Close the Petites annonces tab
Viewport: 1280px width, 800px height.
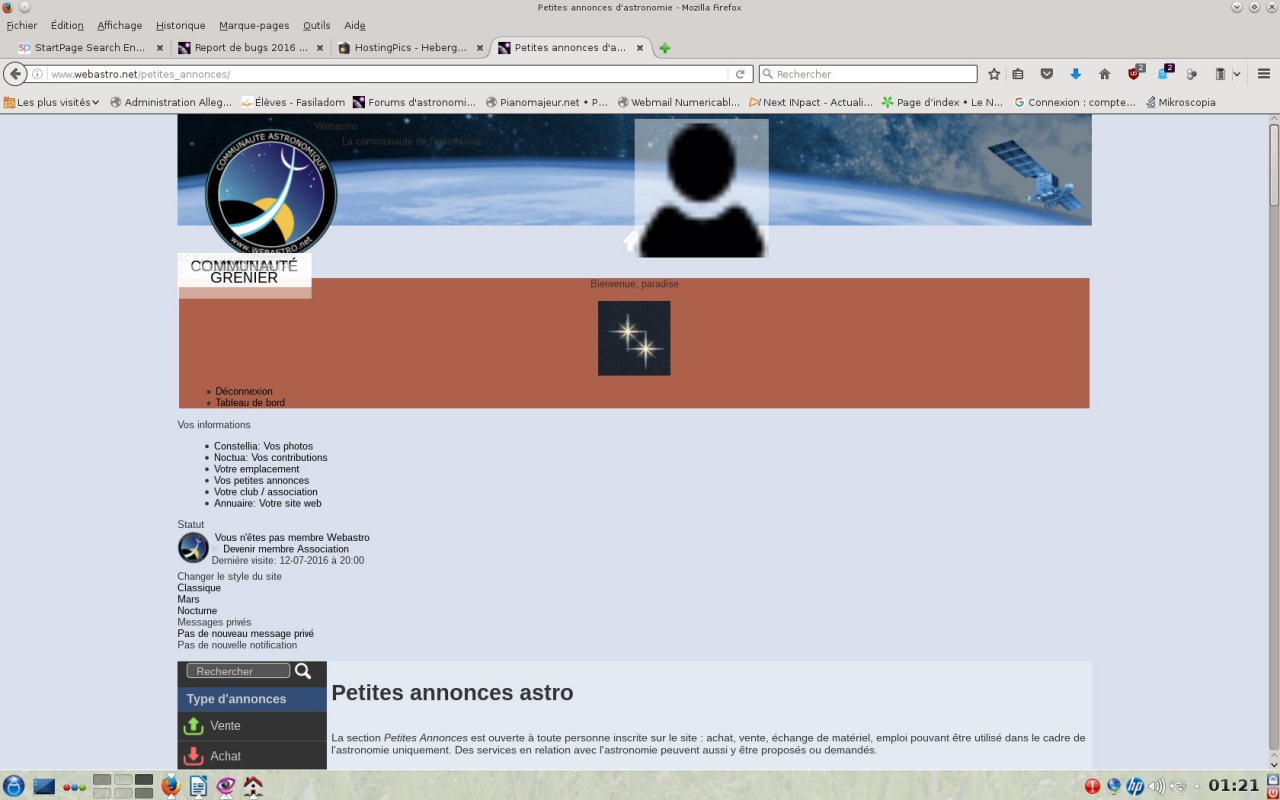[640, 48]
